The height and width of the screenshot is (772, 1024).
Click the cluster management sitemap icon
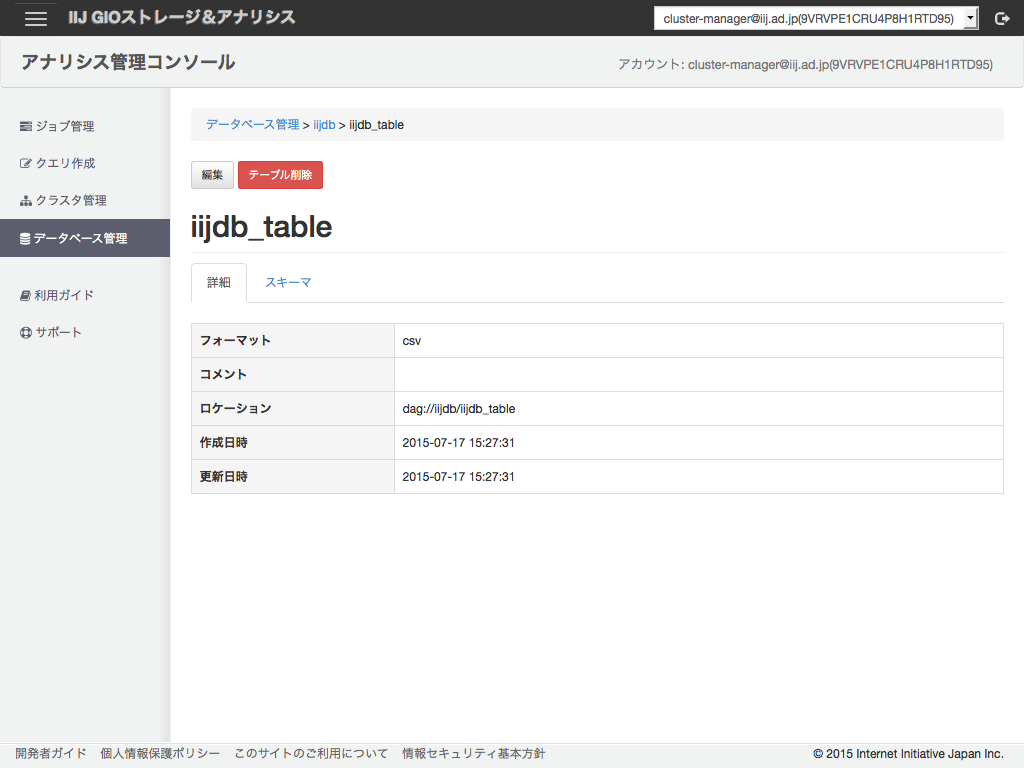[25, 201]
